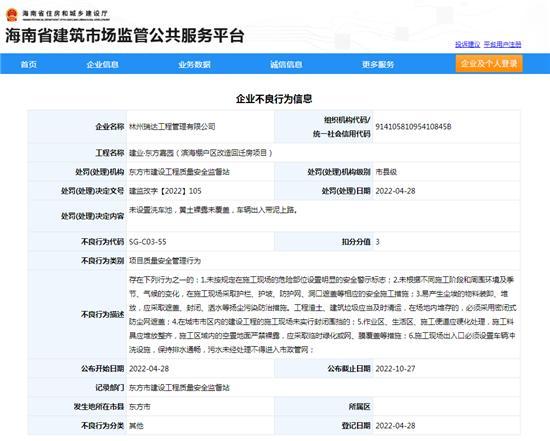This screenshot has height=441, width=550.
Task: Select the 其他 classification value
Action: 136,426
